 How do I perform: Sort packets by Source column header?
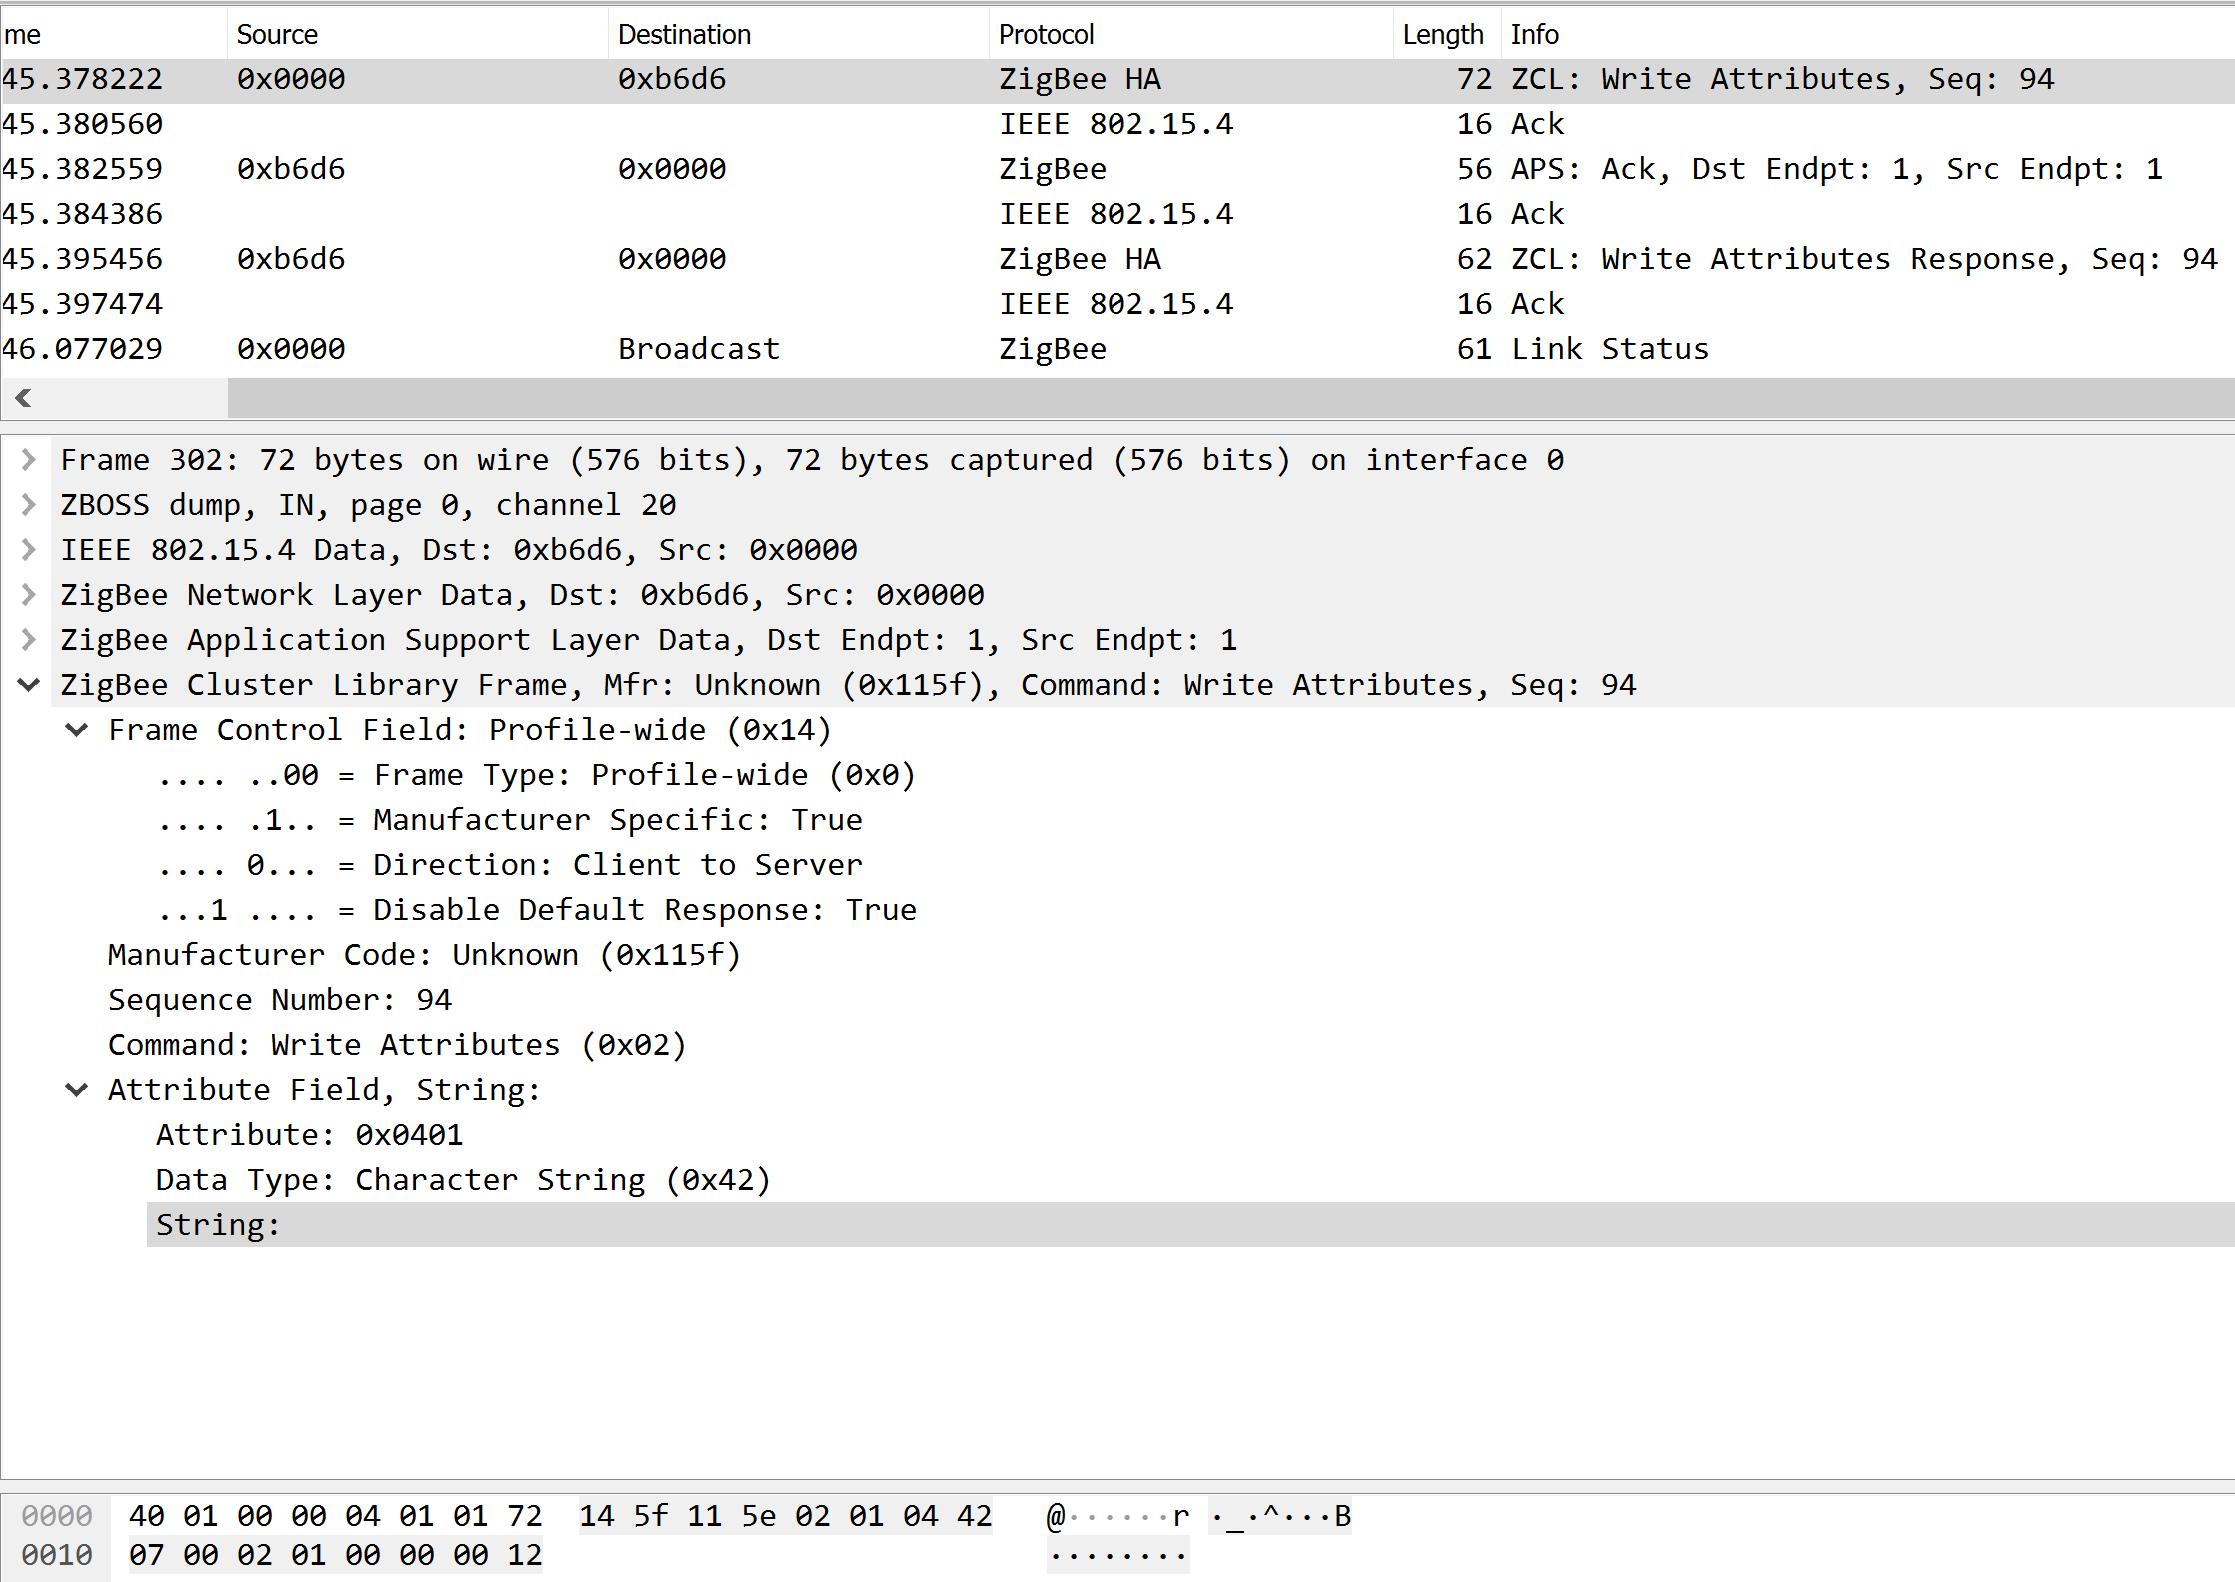(277, 35)
